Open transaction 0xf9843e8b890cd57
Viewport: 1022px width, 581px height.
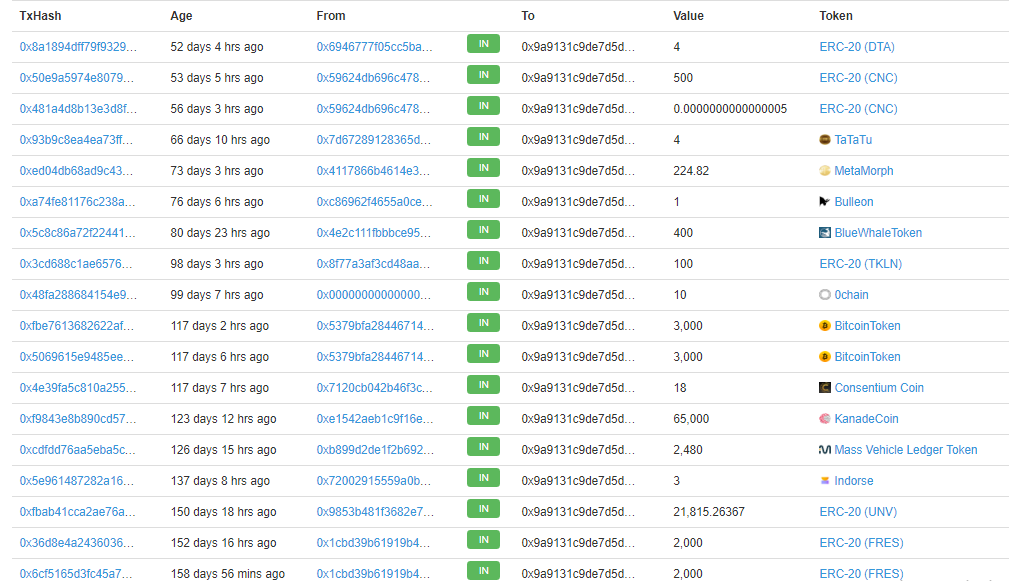(78, 419)
